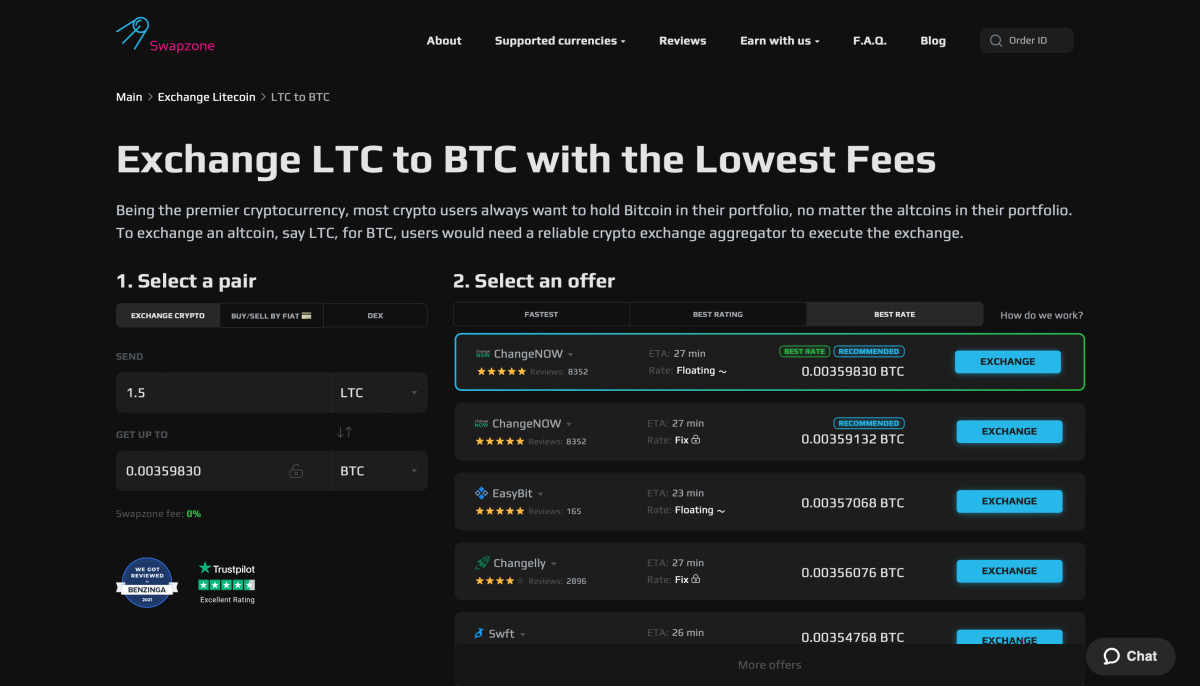Select the FASTEST sorting tab
Image resolution: width=1200 pixels, height=686 pixels.
pyautogui.click(x=541, y=313)
